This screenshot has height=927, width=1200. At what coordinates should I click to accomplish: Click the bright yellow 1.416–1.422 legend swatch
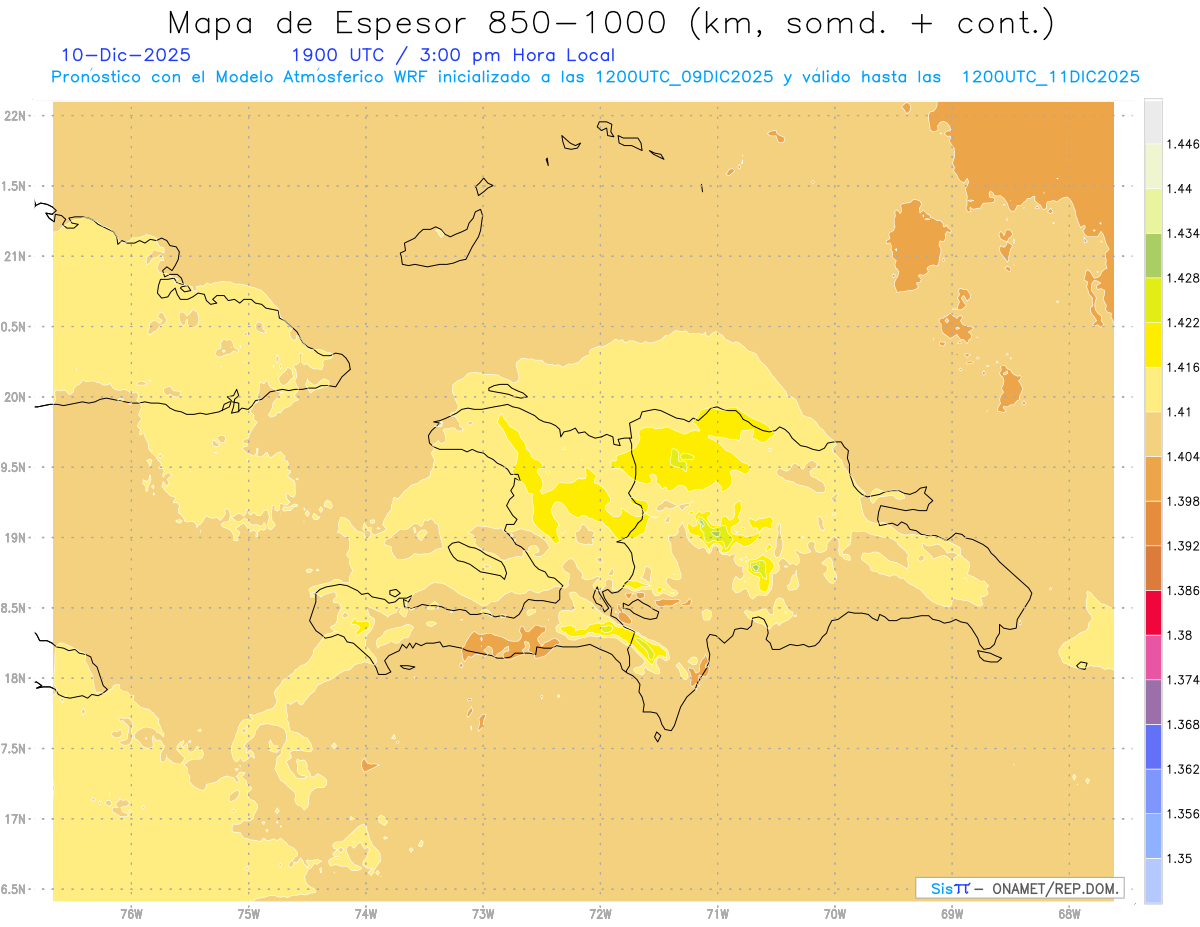tap(1153, 345)
